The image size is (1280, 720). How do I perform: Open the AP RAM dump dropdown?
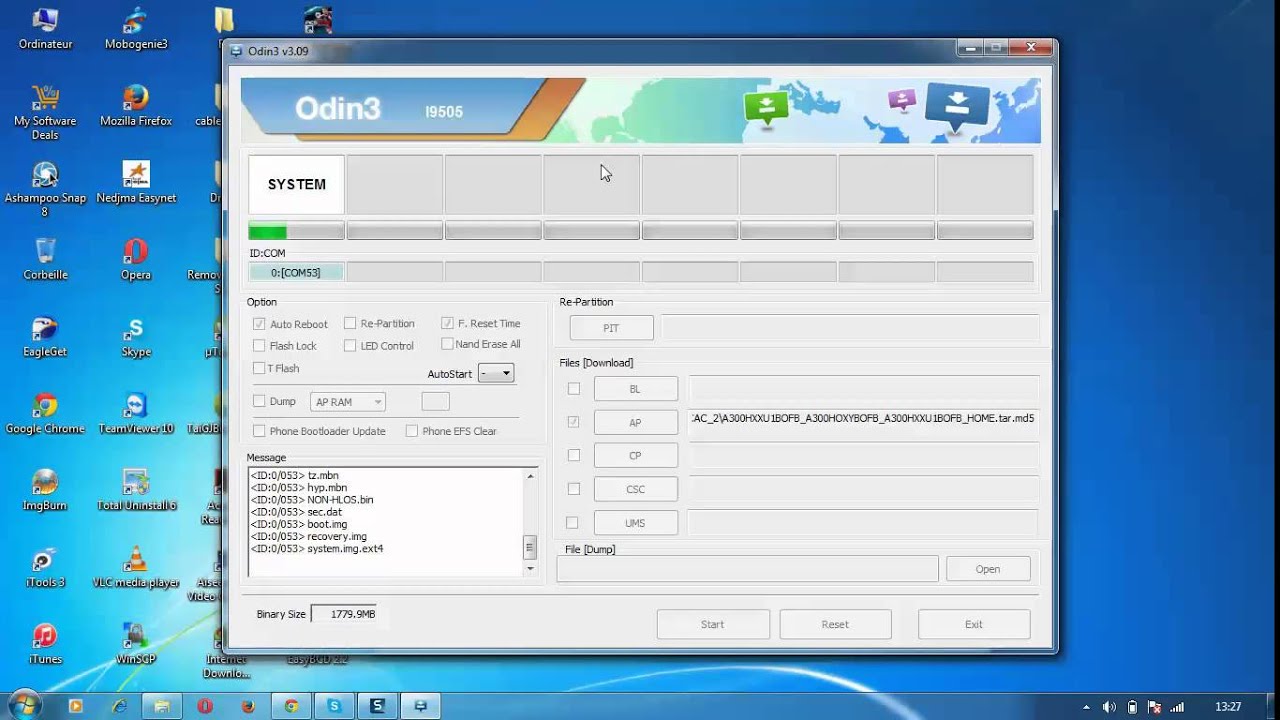pos(348,402)
